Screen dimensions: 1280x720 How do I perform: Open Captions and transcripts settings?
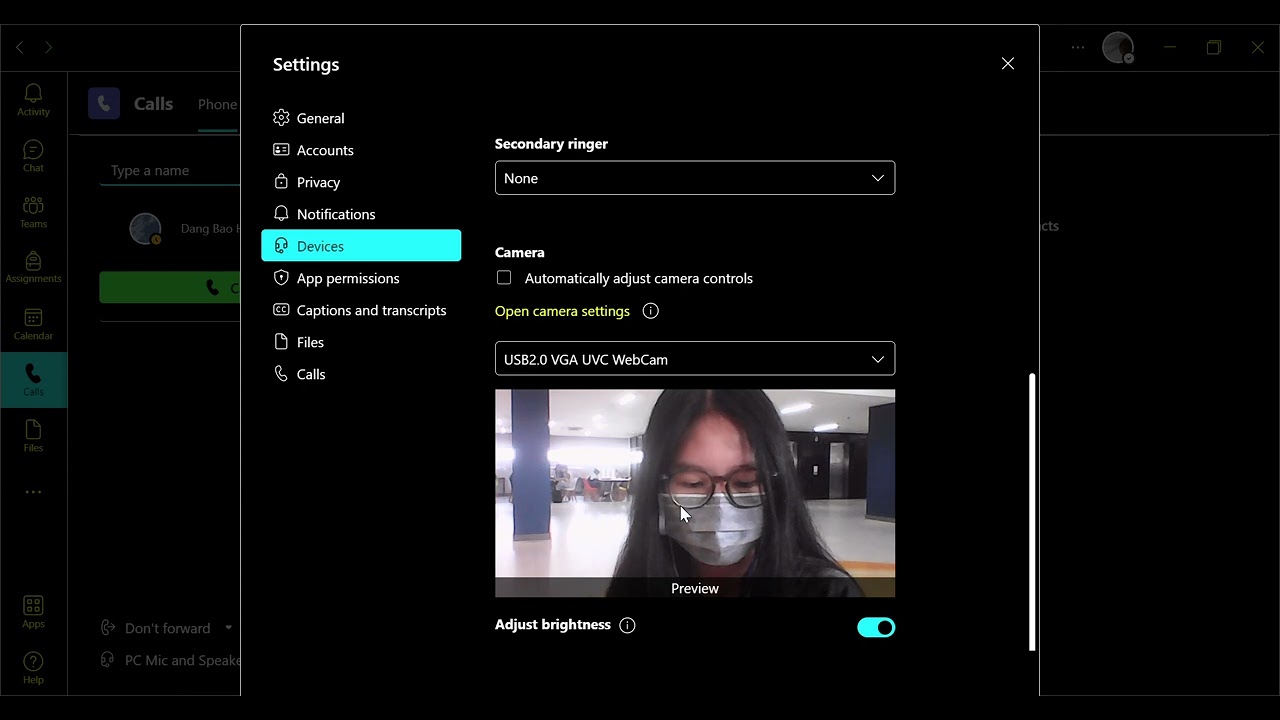361,310
